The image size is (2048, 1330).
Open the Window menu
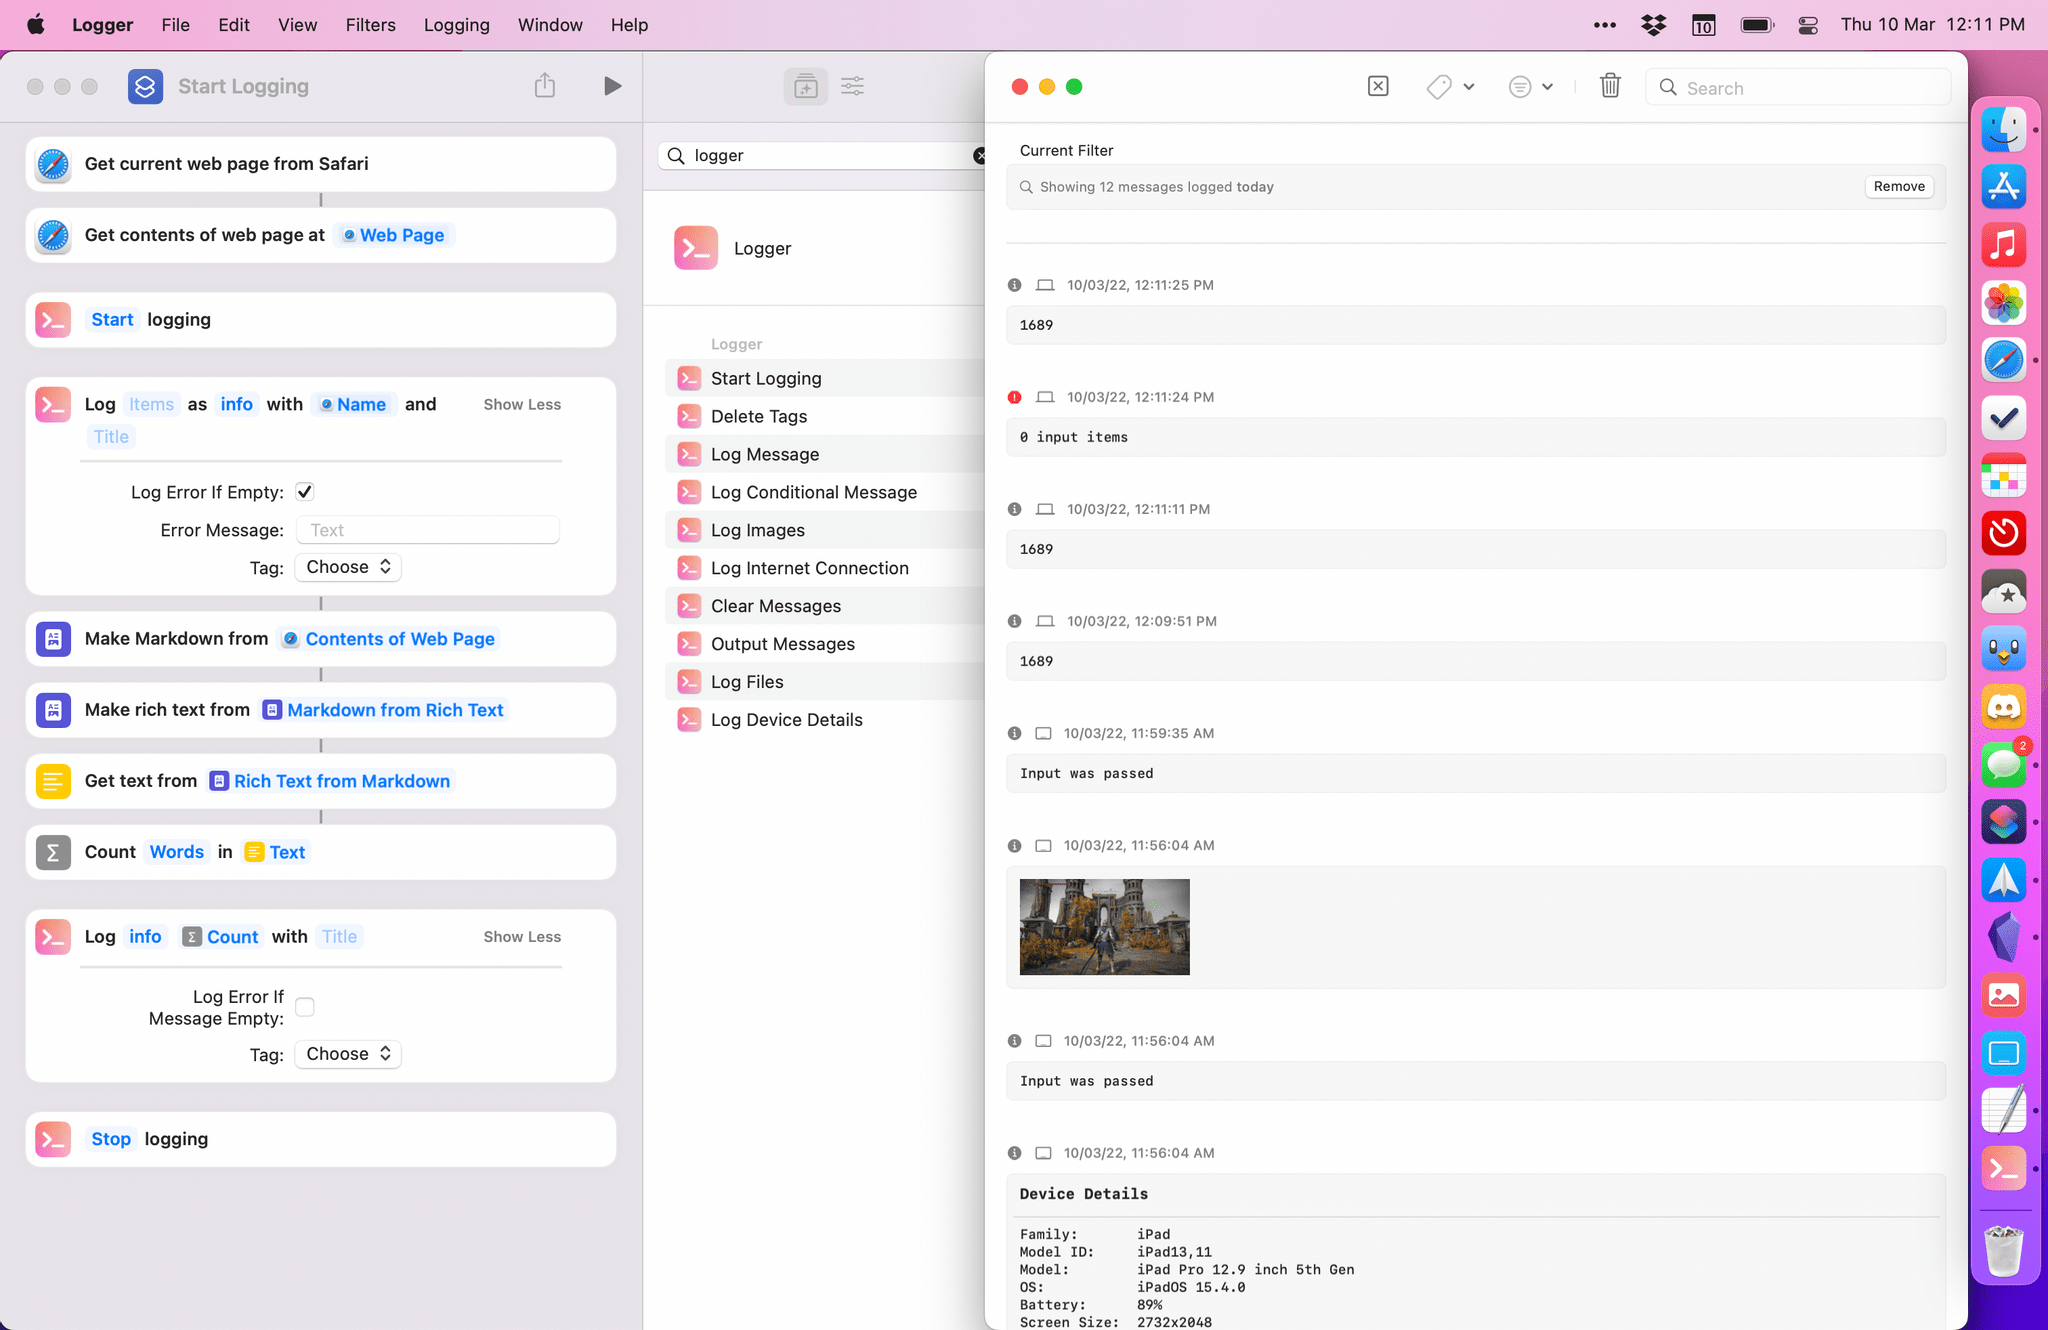[550, 25]
